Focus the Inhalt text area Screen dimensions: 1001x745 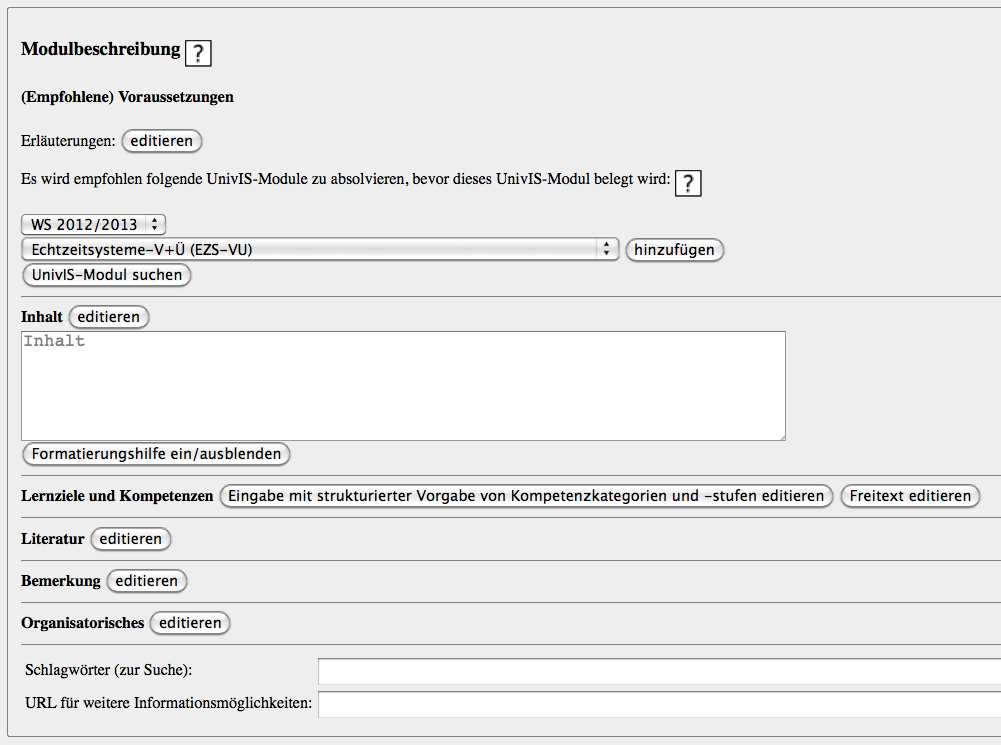pos(403,386)
